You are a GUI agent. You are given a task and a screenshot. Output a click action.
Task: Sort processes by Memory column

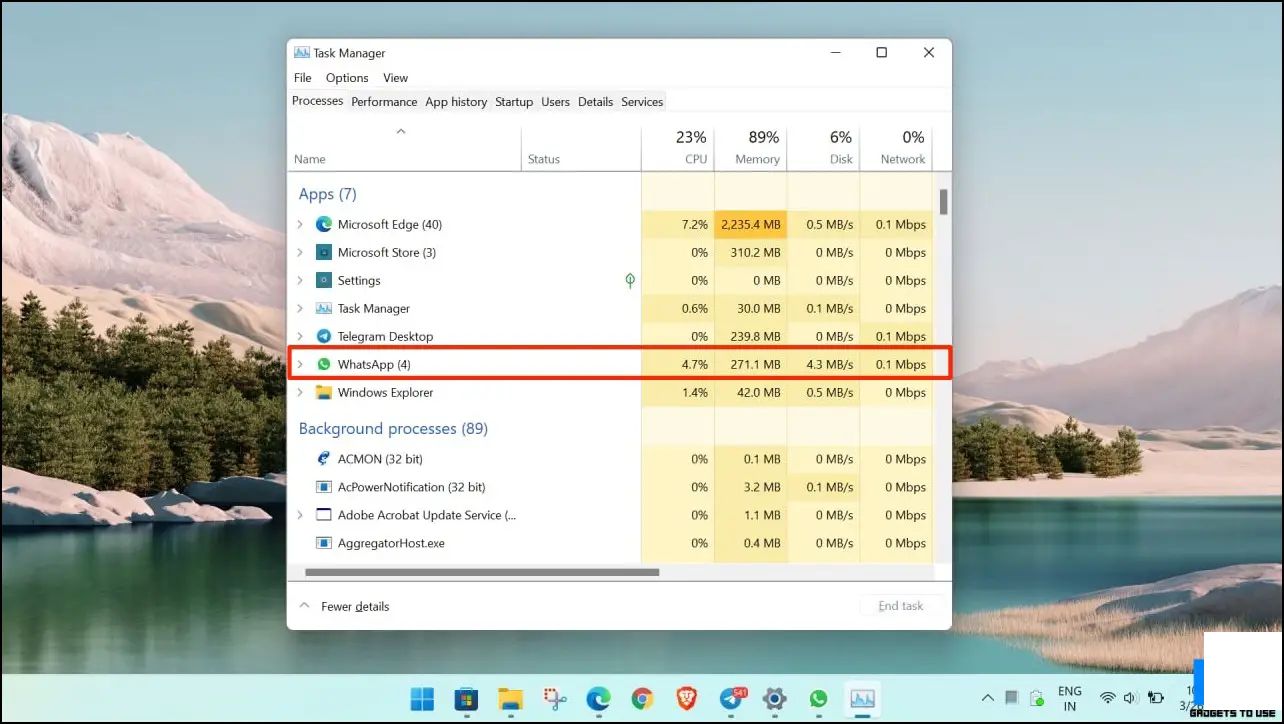click(x=751, y=147)
